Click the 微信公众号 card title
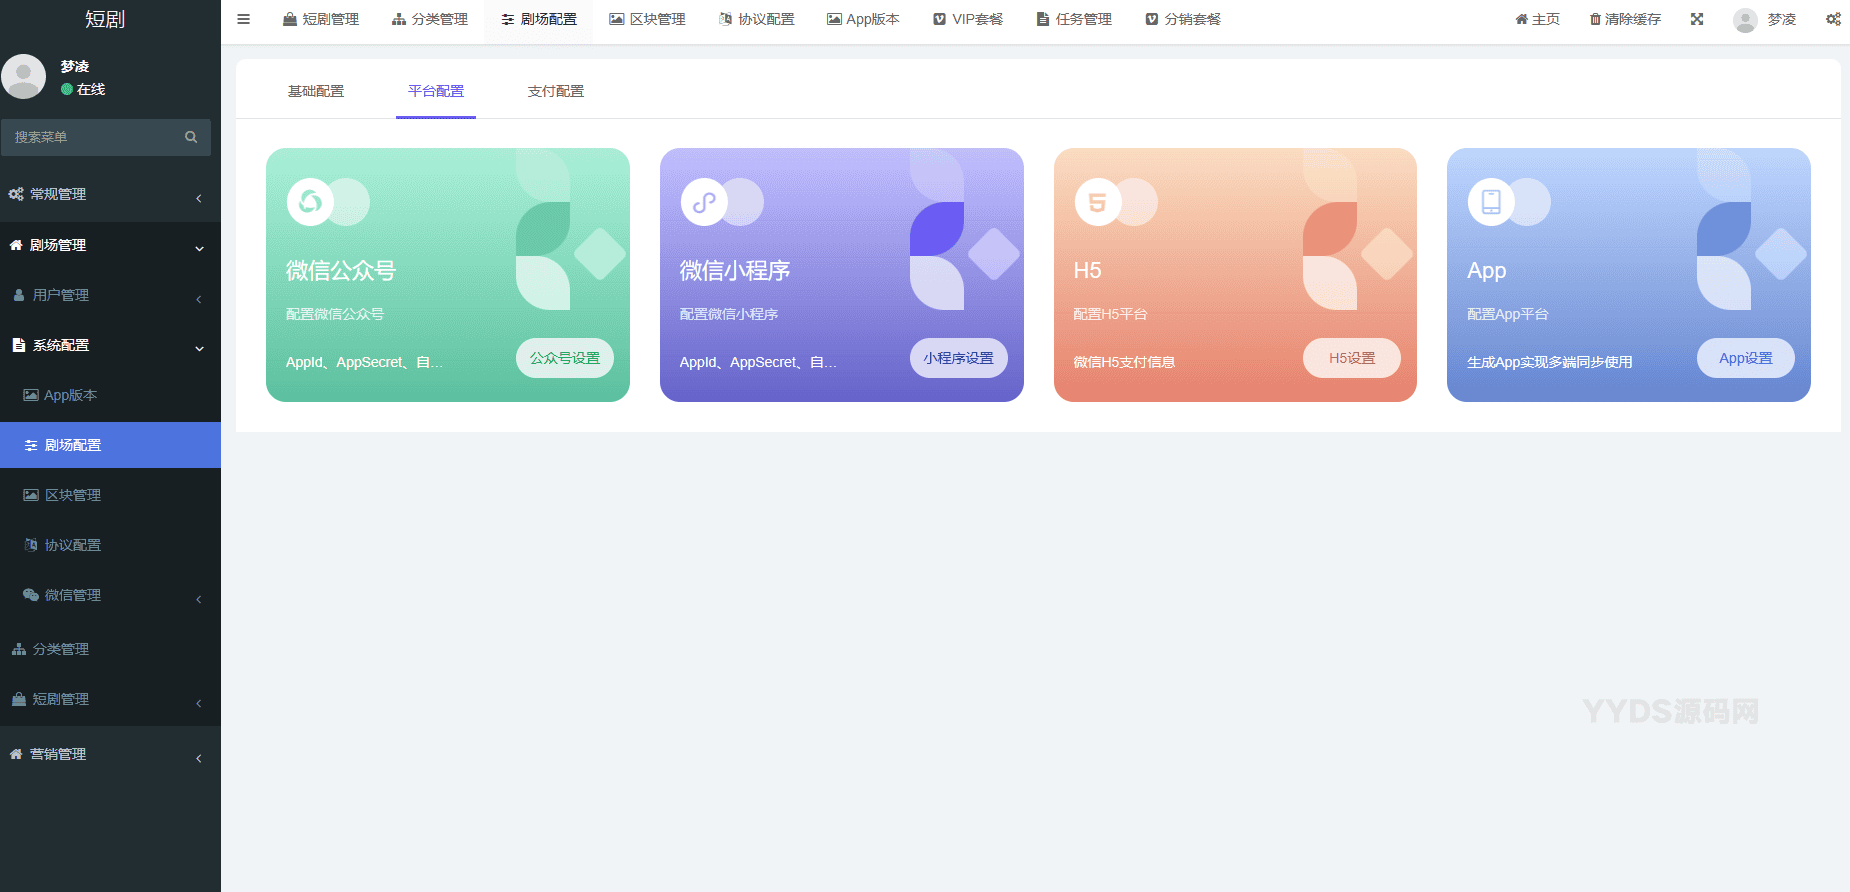Image resolution: width=1850 pixels, height=892 pixels. [x=341, y=270]
